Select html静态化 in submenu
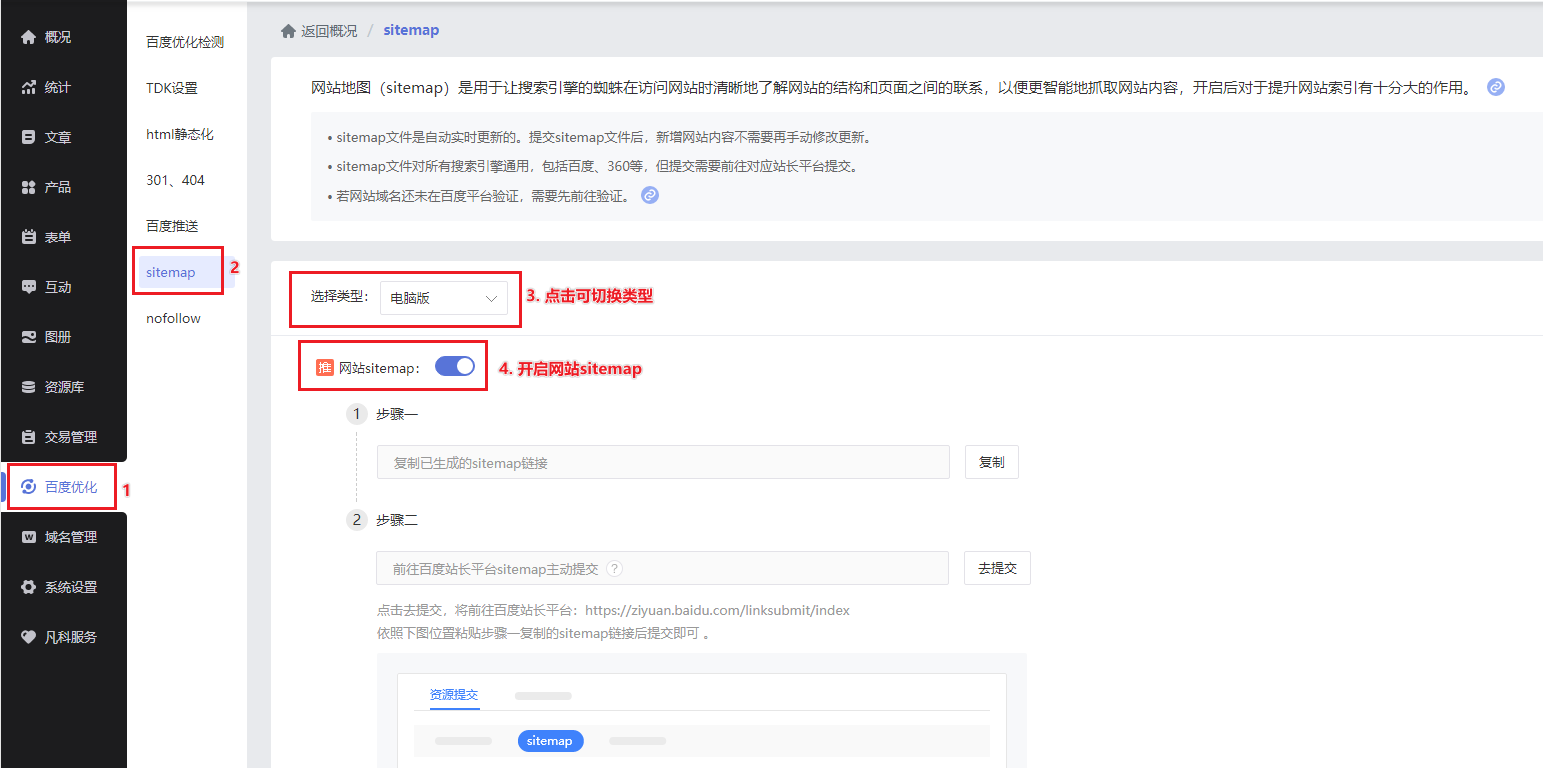This screenshot has height=768, width=1543. tap(180, 134)
